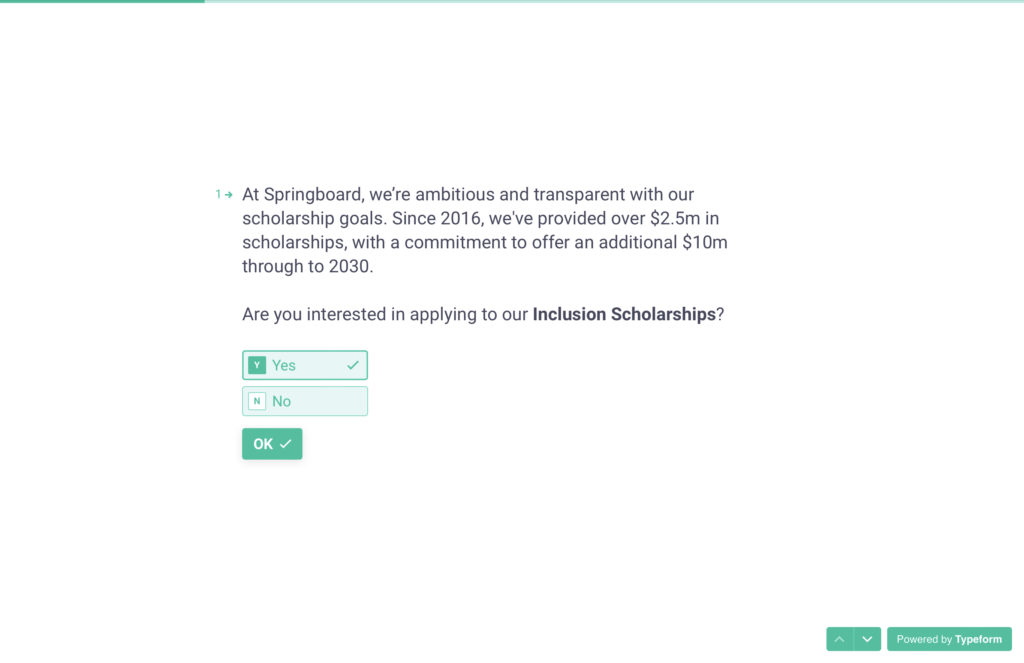This screenshot has width=1024, height=663.
Task: Click the N key hint badge
Action: pos(257,401)
